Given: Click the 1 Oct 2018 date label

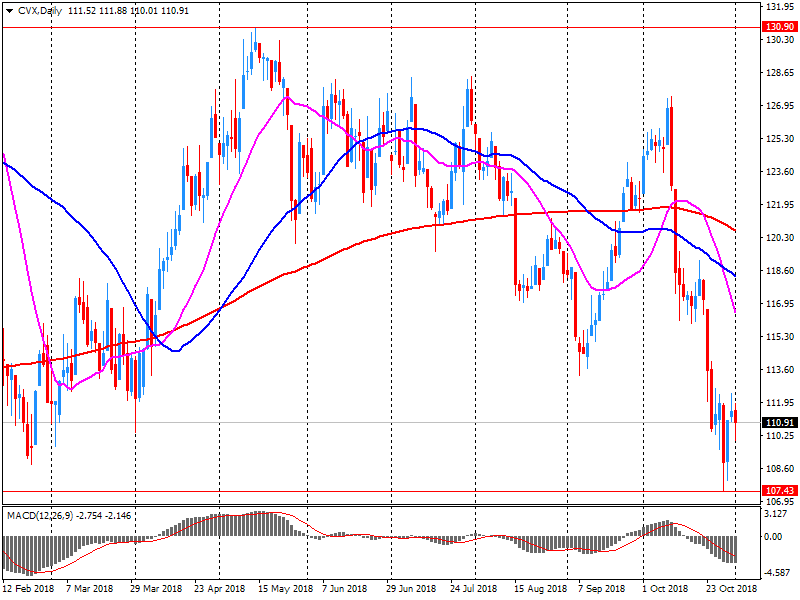Looking at the screenshot, I should [665, 589].
